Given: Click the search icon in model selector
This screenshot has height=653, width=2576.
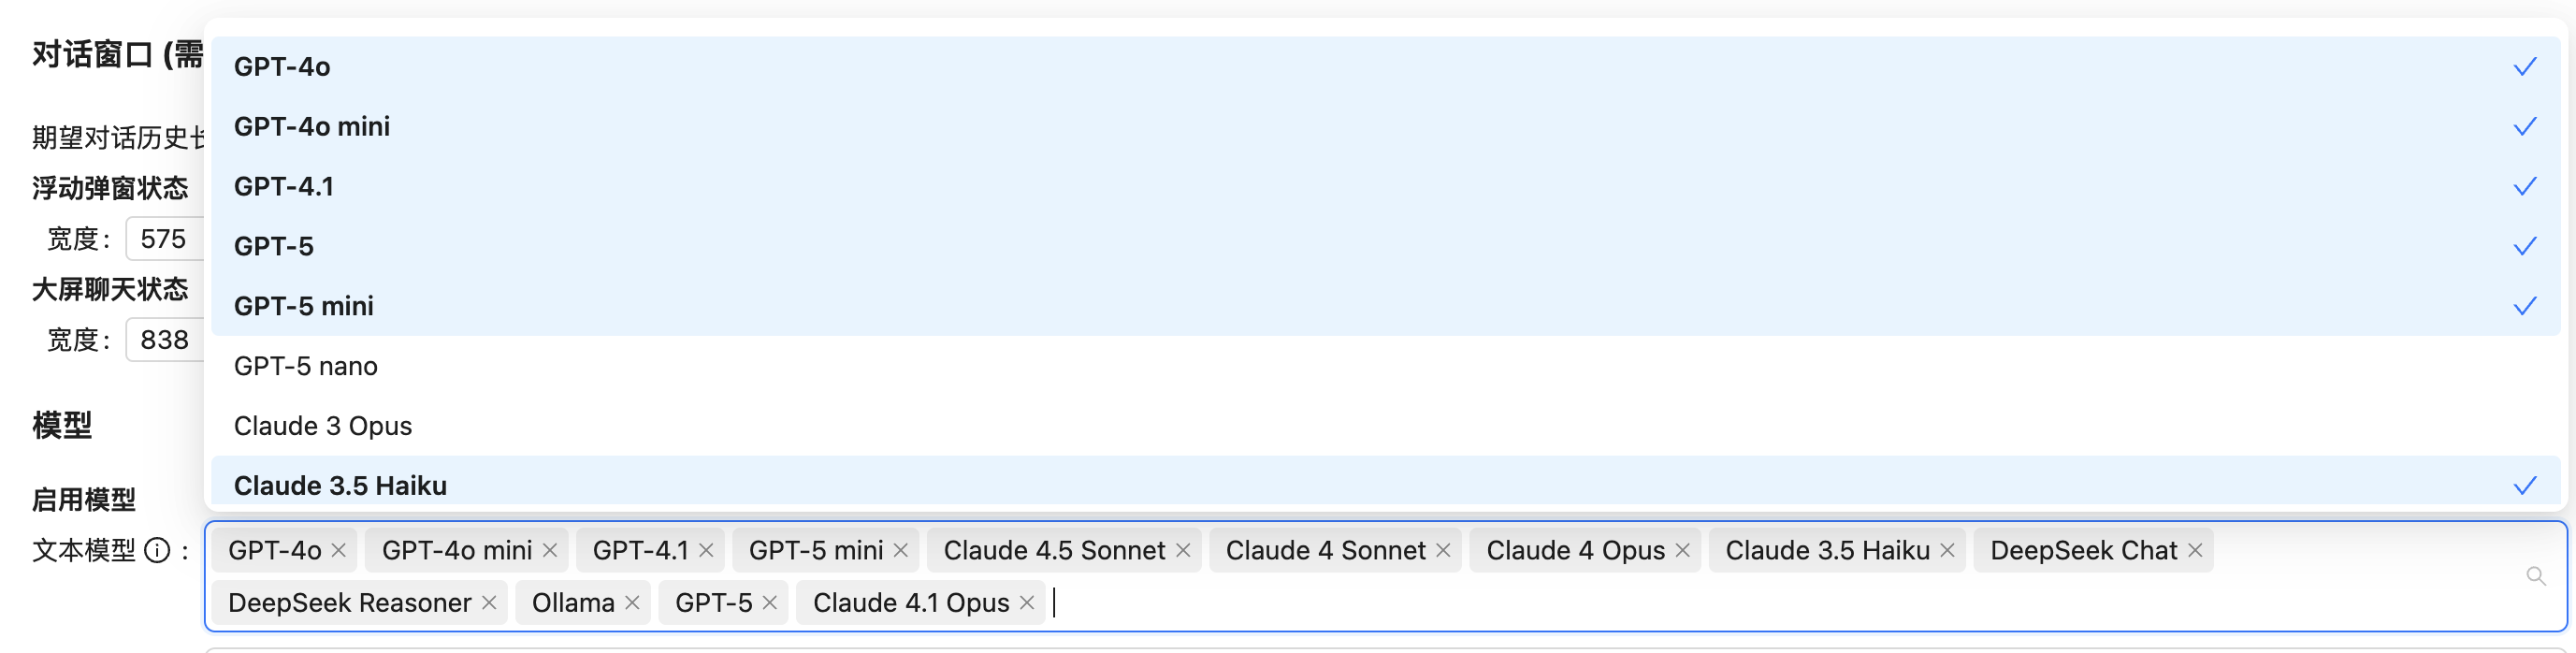Looking at the screenshot, I should coord(2535,576).
